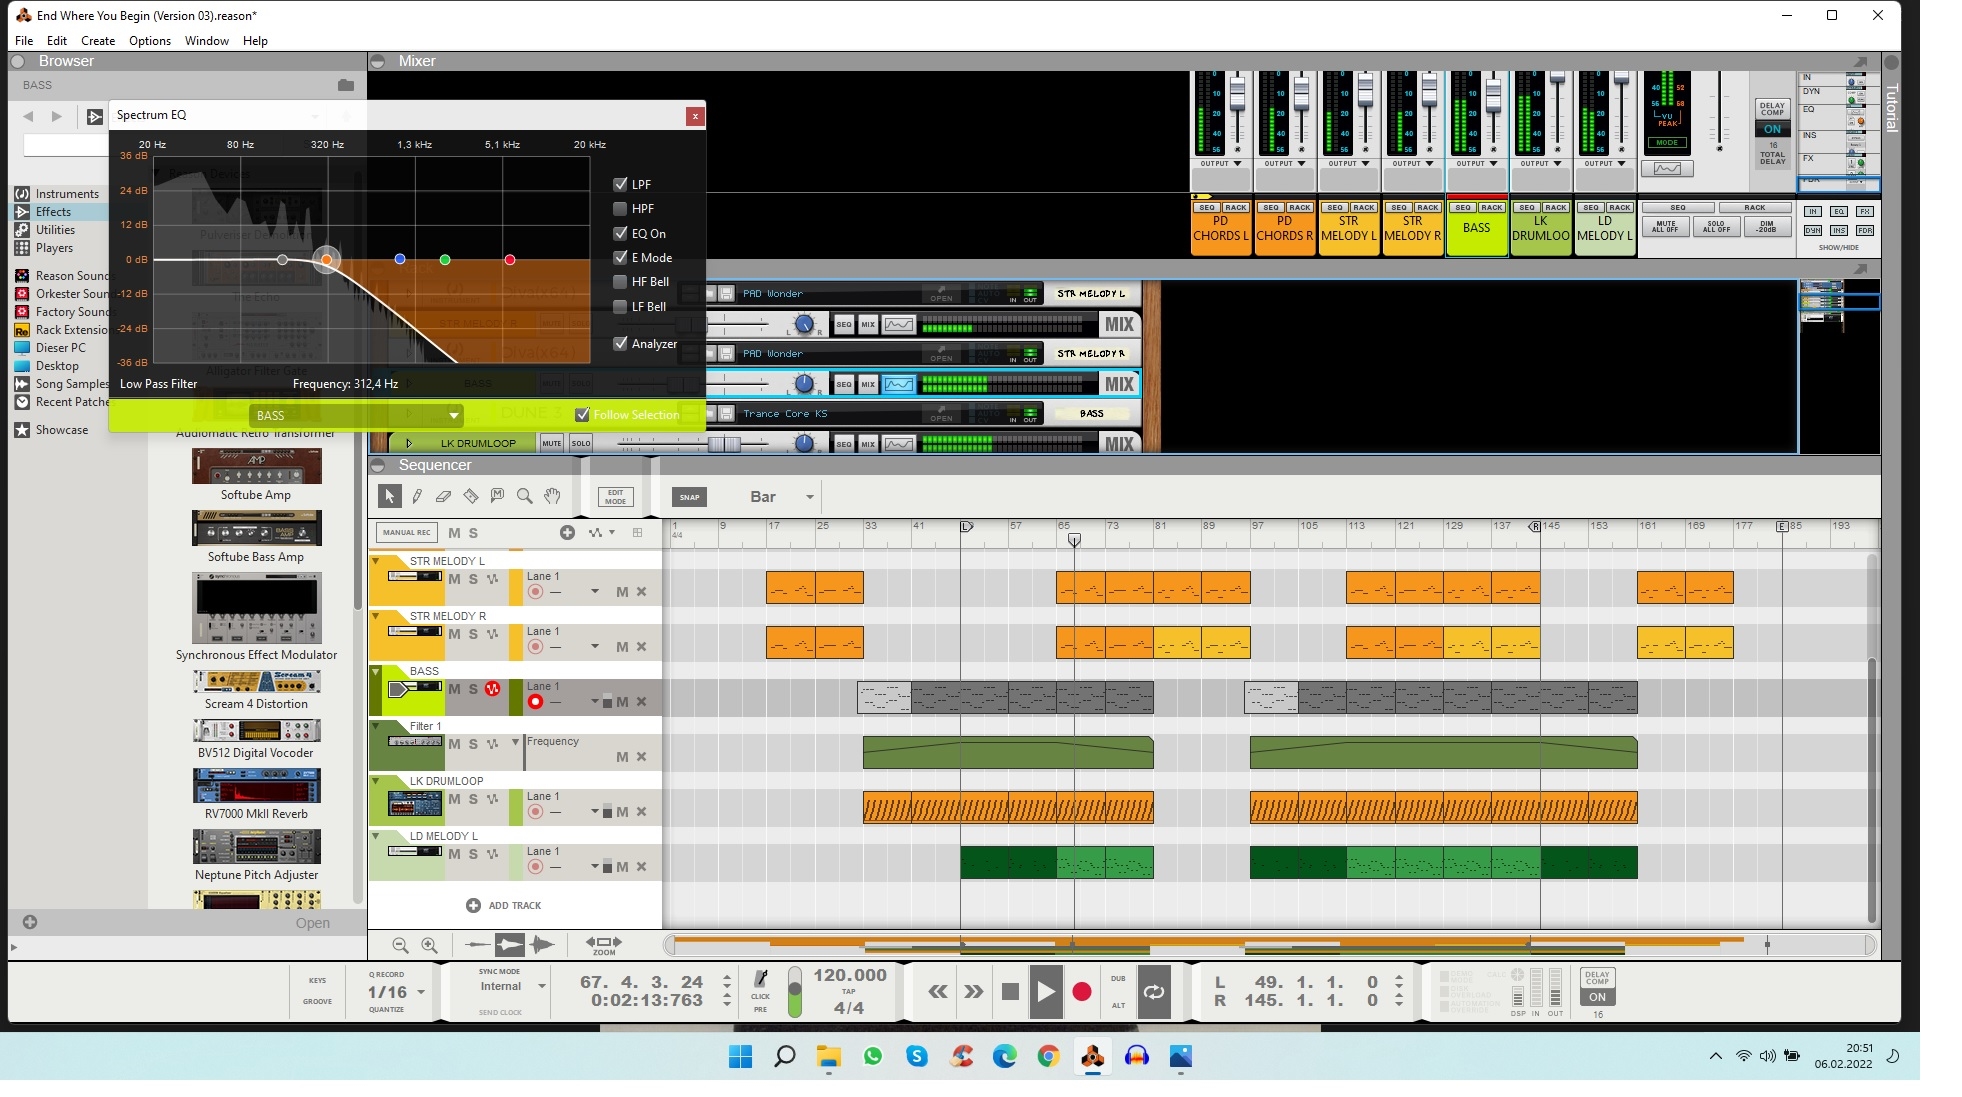Image resolution: width=1962 pixels, height=1097 pixels.
Task: Select the arrow Selection tool in sequencer
Action: (x=390, y=496)
